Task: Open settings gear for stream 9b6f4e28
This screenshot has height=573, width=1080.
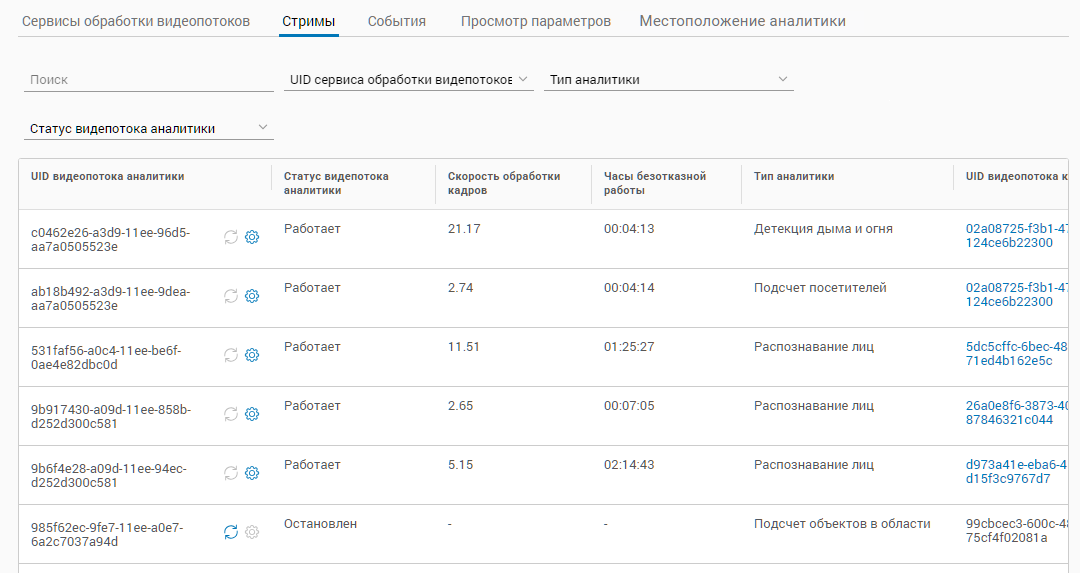Action: click(x=252, y=473)
